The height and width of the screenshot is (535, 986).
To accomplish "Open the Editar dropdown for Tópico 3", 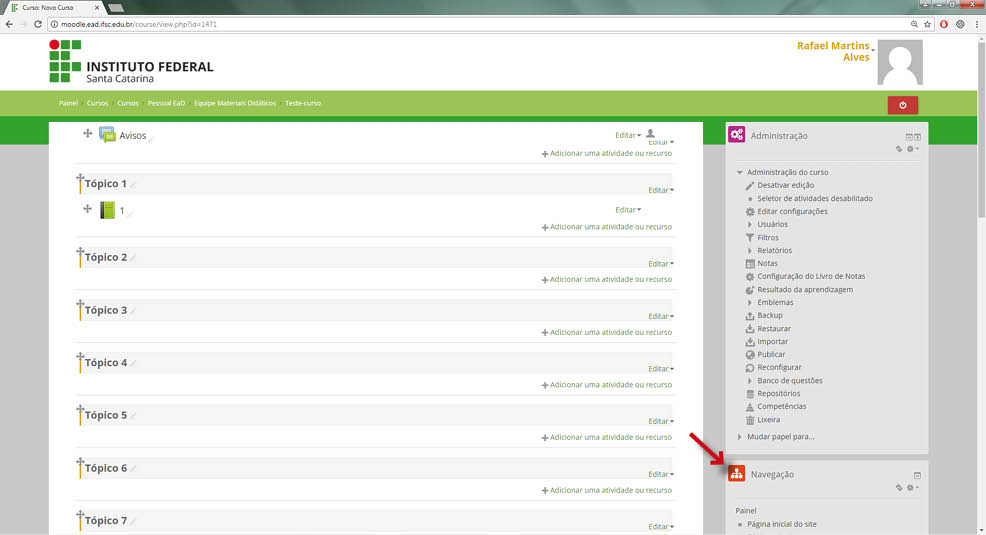I will (660, 316).
